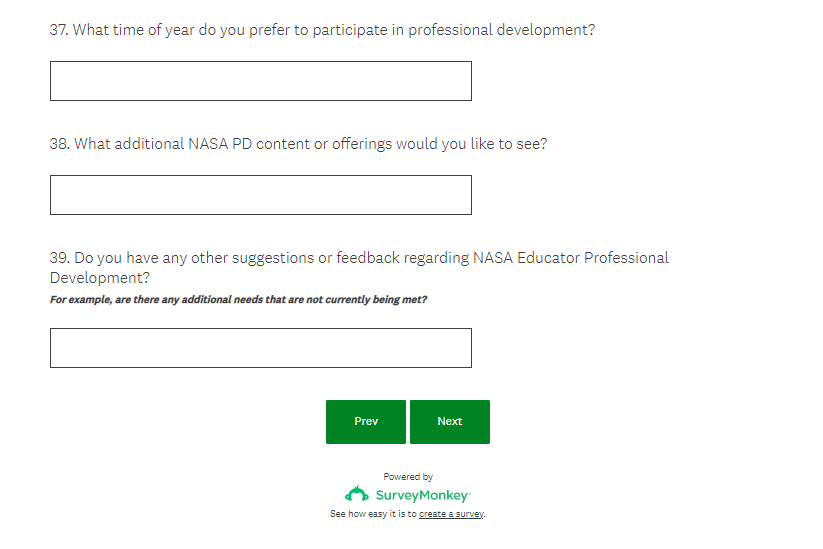This screenshot has height=549, width=823.
Task: Click question 37 text about time of year
Action: point(322,30)
